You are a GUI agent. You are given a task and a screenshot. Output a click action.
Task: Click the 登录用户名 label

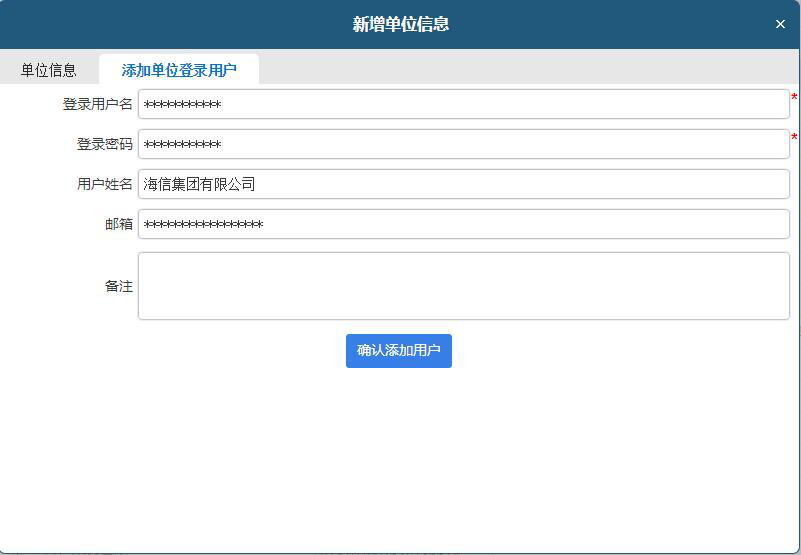click(97, 104)
